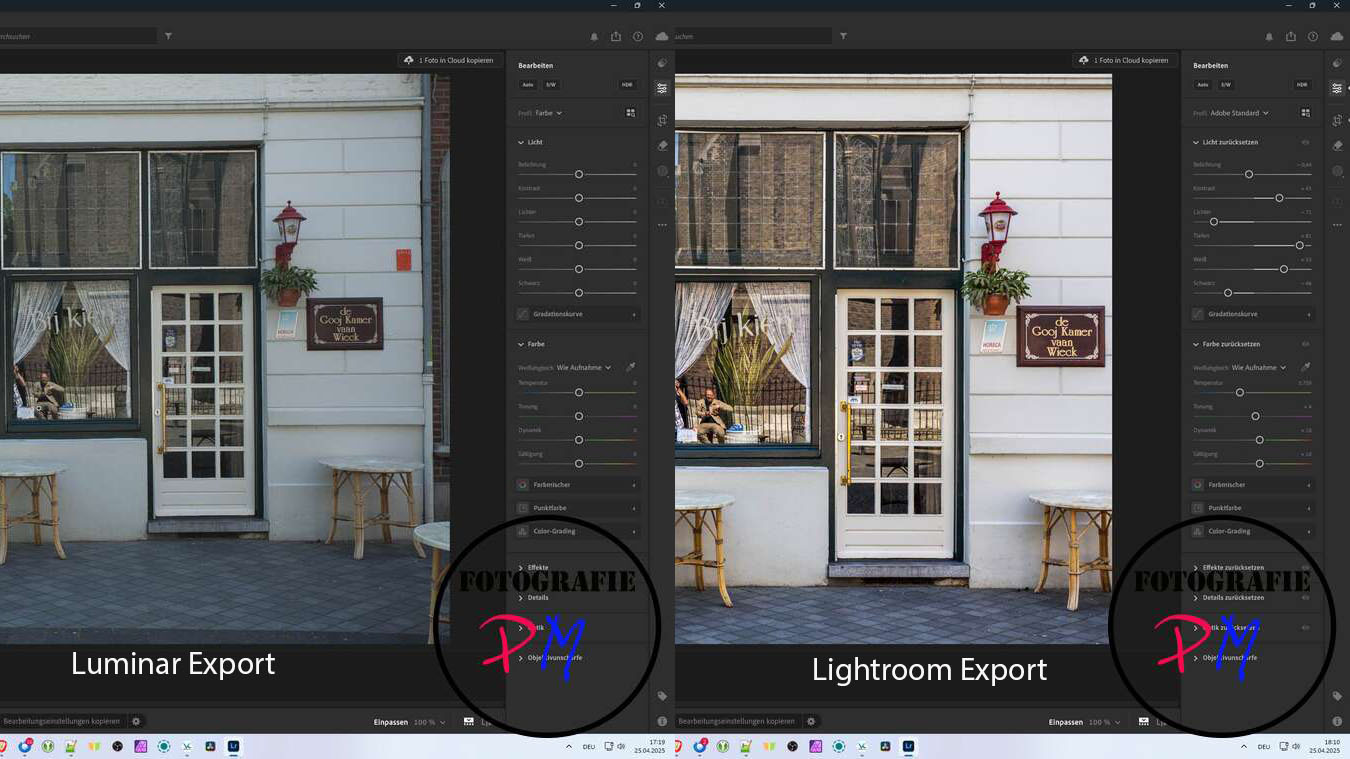
Task: Expand the Effekte section in left window
Action: tap(521, 568)
